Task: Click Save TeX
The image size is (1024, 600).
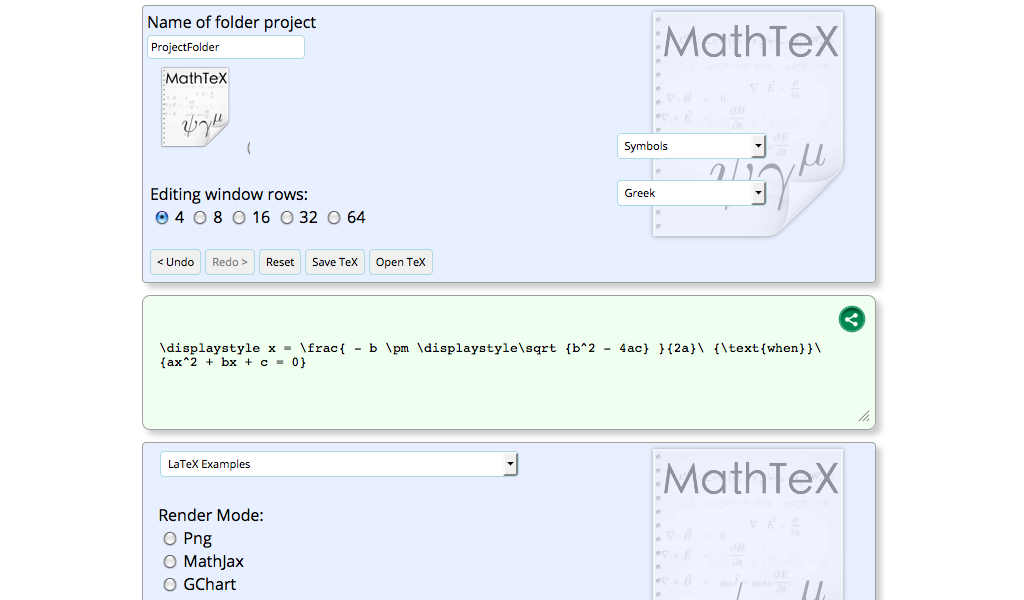Action: (x=334, y=261)
